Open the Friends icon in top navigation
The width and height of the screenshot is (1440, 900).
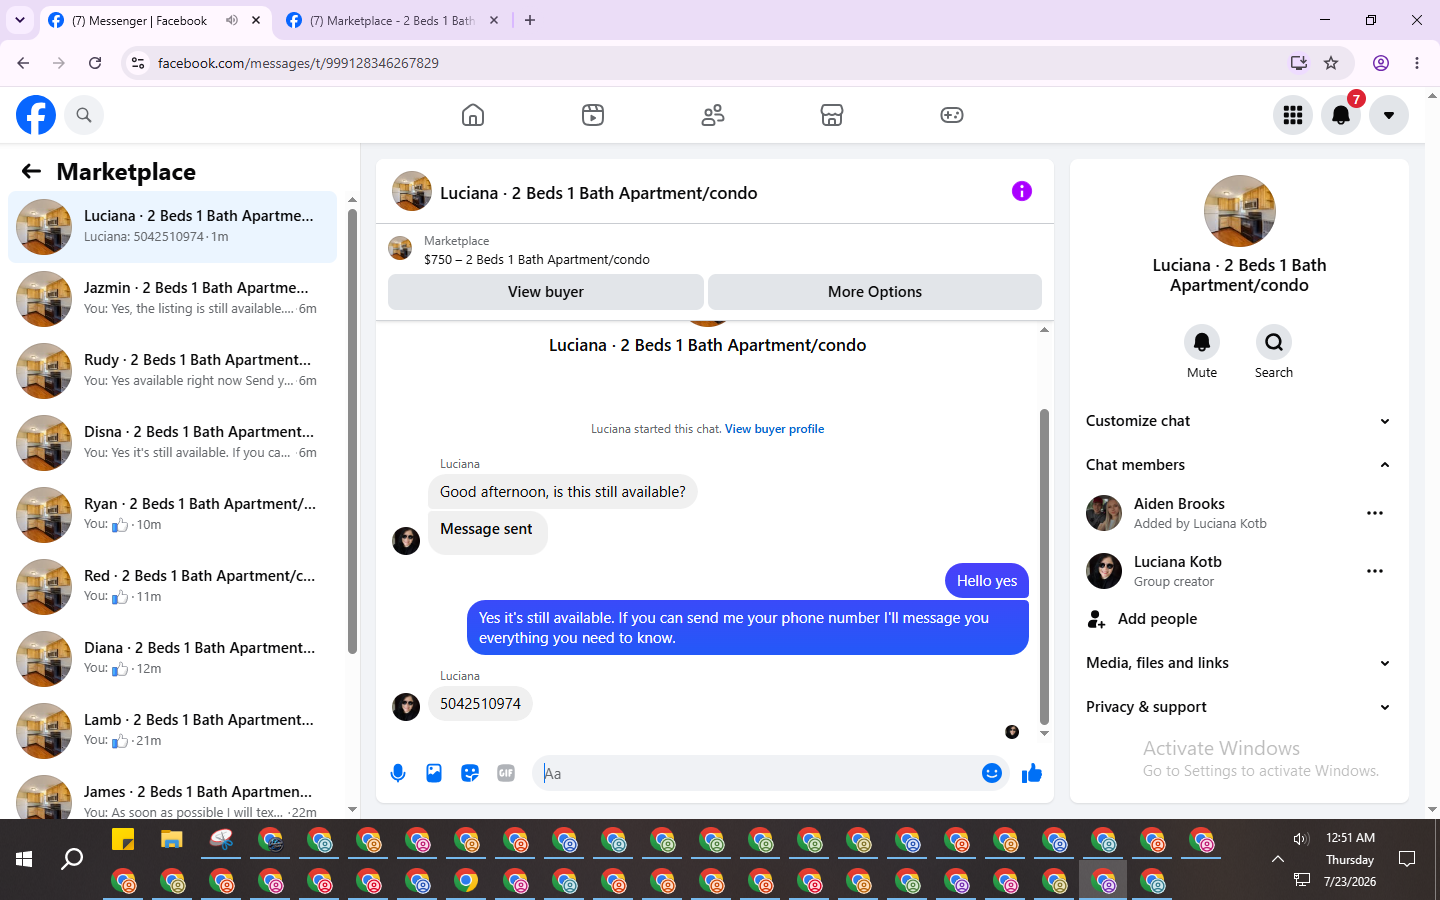713,115
